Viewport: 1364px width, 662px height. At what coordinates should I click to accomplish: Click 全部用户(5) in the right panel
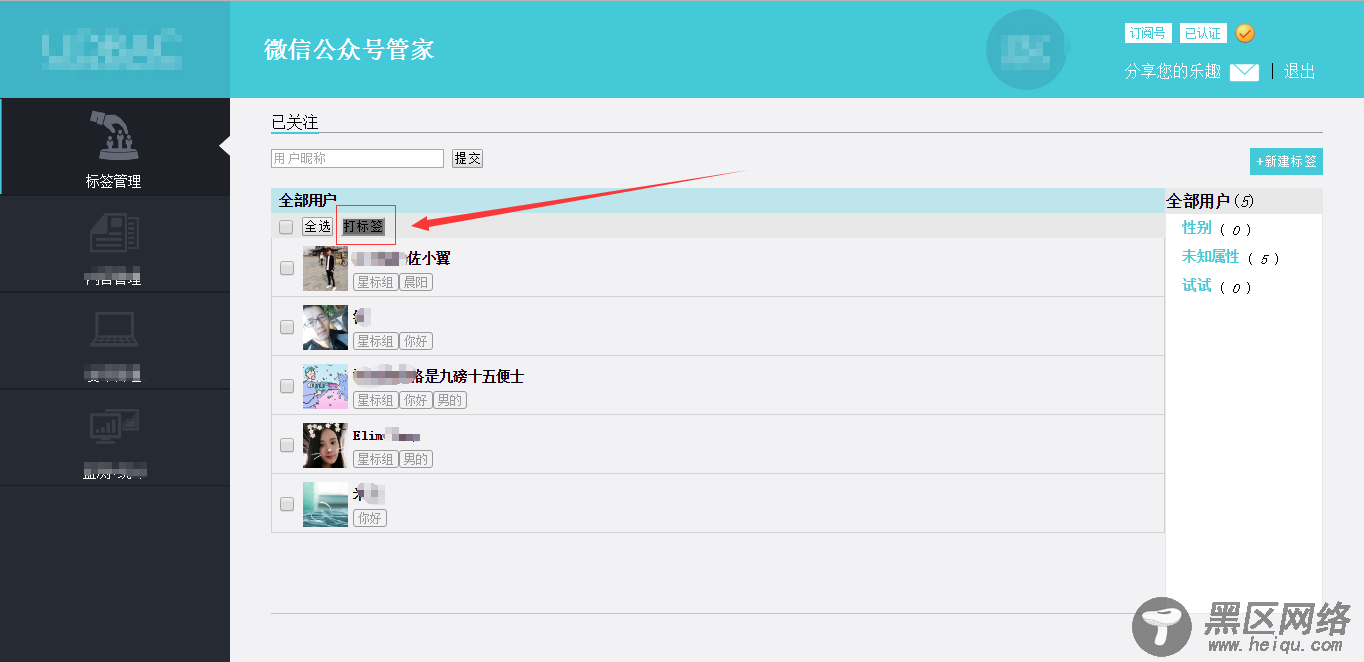pyautogui.click(x=1210, y=201)
